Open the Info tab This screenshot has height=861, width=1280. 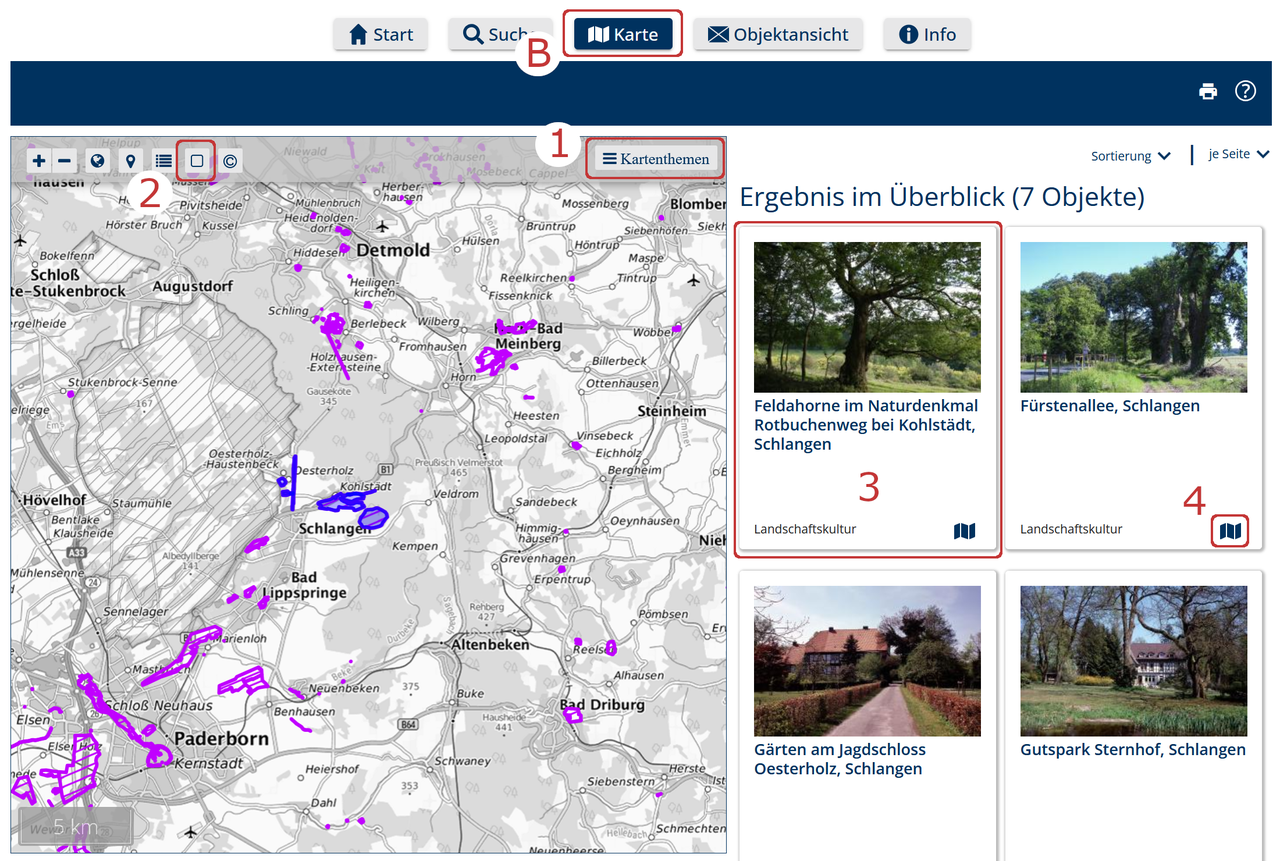927,34
